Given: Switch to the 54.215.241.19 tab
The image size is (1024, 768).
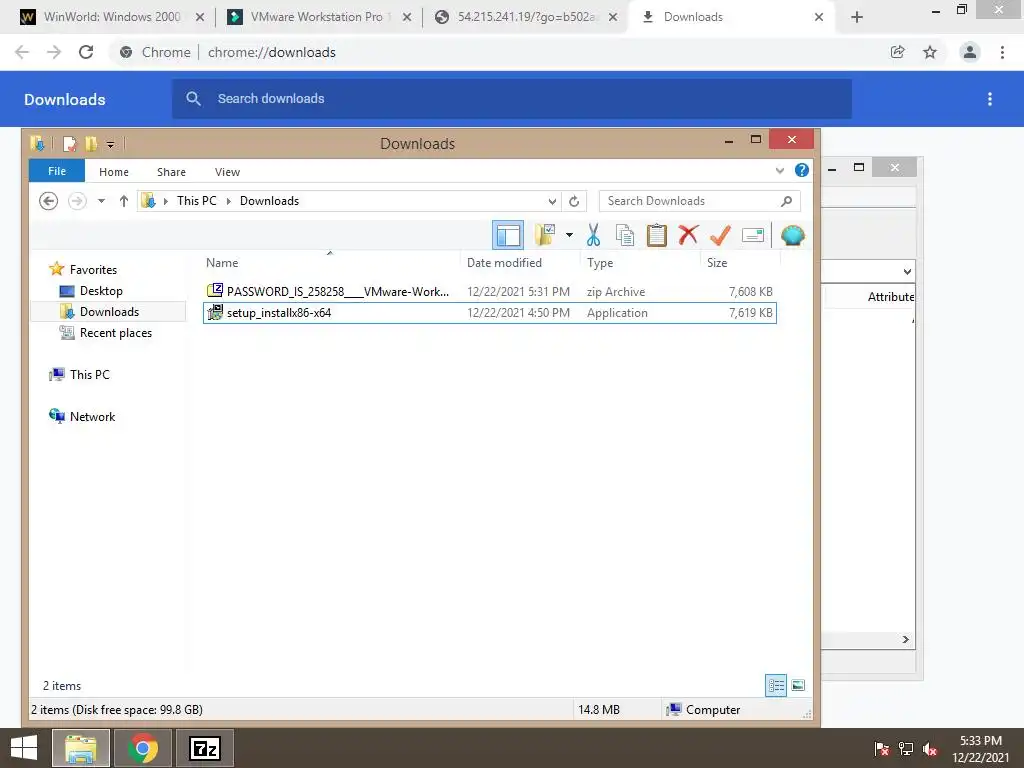Looking at the screenshot, I should (526, 17).
